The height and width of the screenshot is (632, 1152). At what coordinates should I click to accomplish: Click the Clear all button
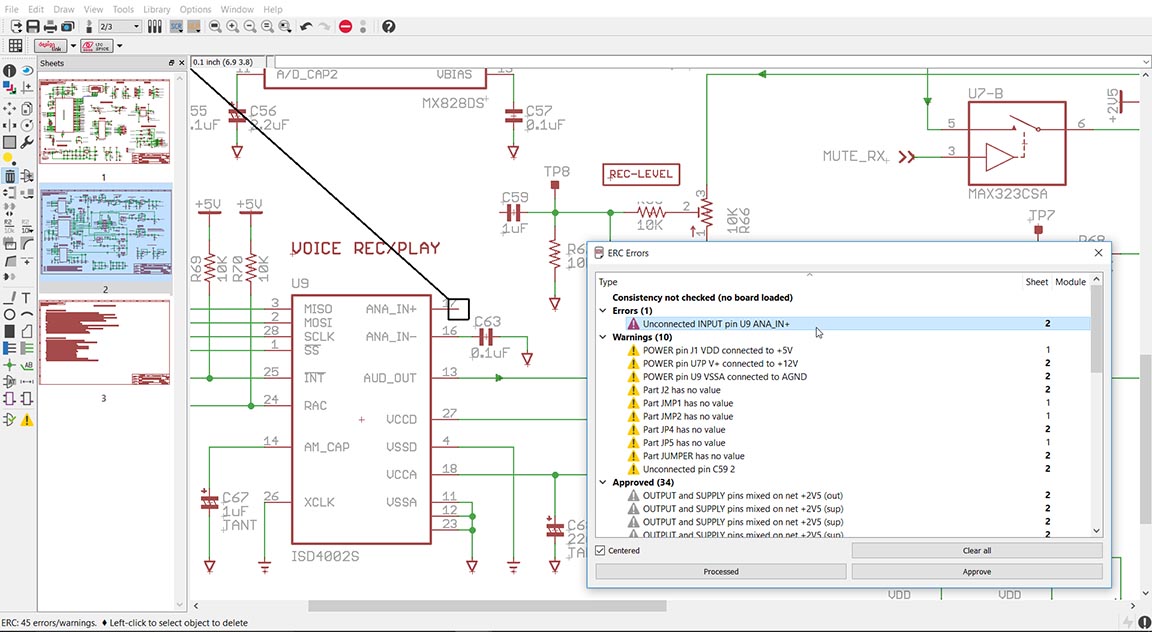(x=976, y=551)
